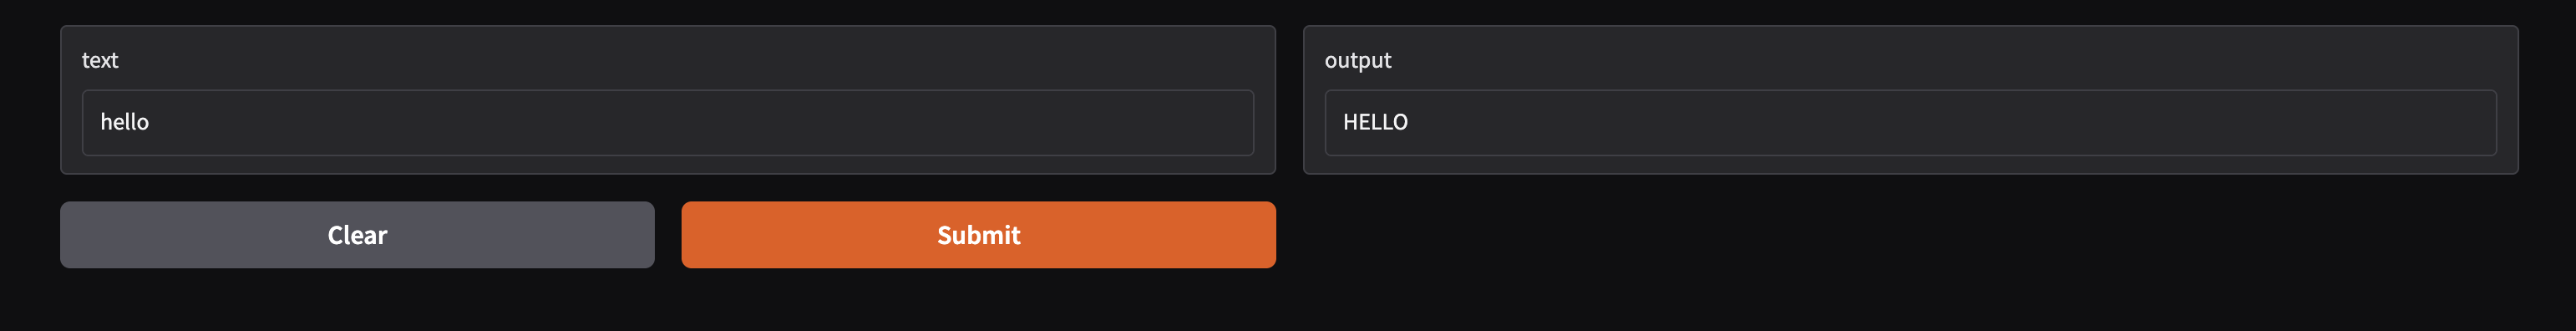
Task: Select the output panel container
Action: coord(1910,100)
